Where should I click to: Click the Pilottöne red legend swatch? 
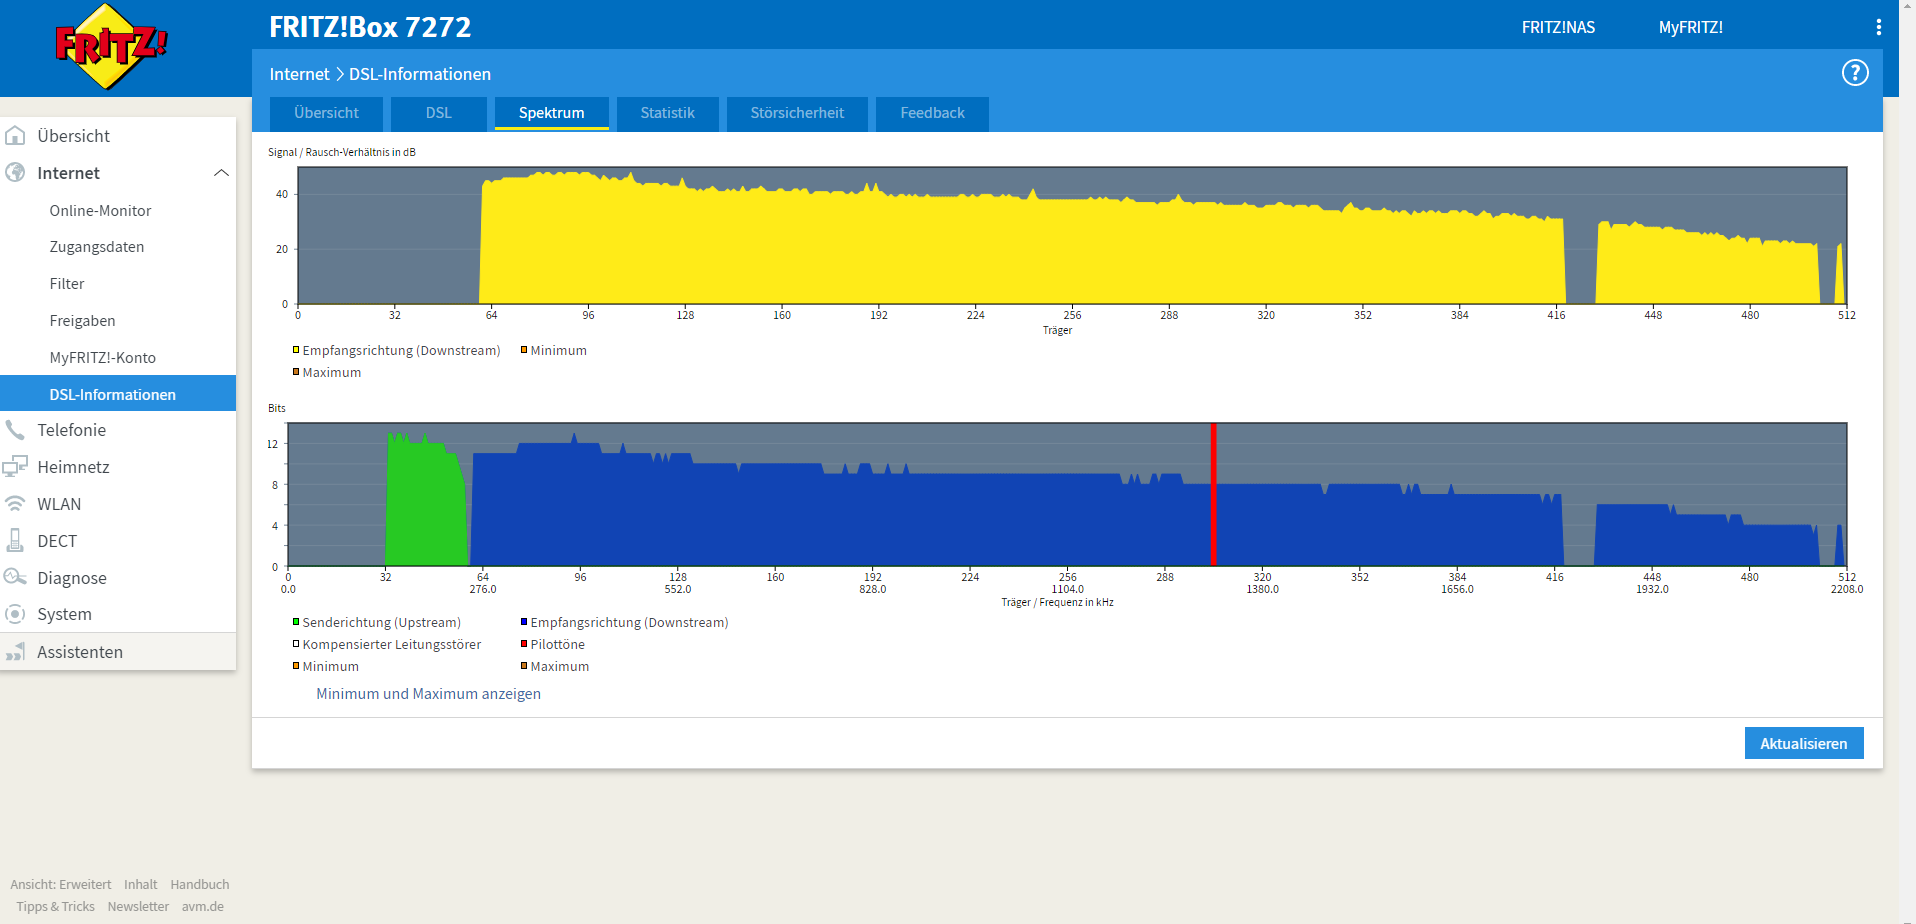point(524,644)
